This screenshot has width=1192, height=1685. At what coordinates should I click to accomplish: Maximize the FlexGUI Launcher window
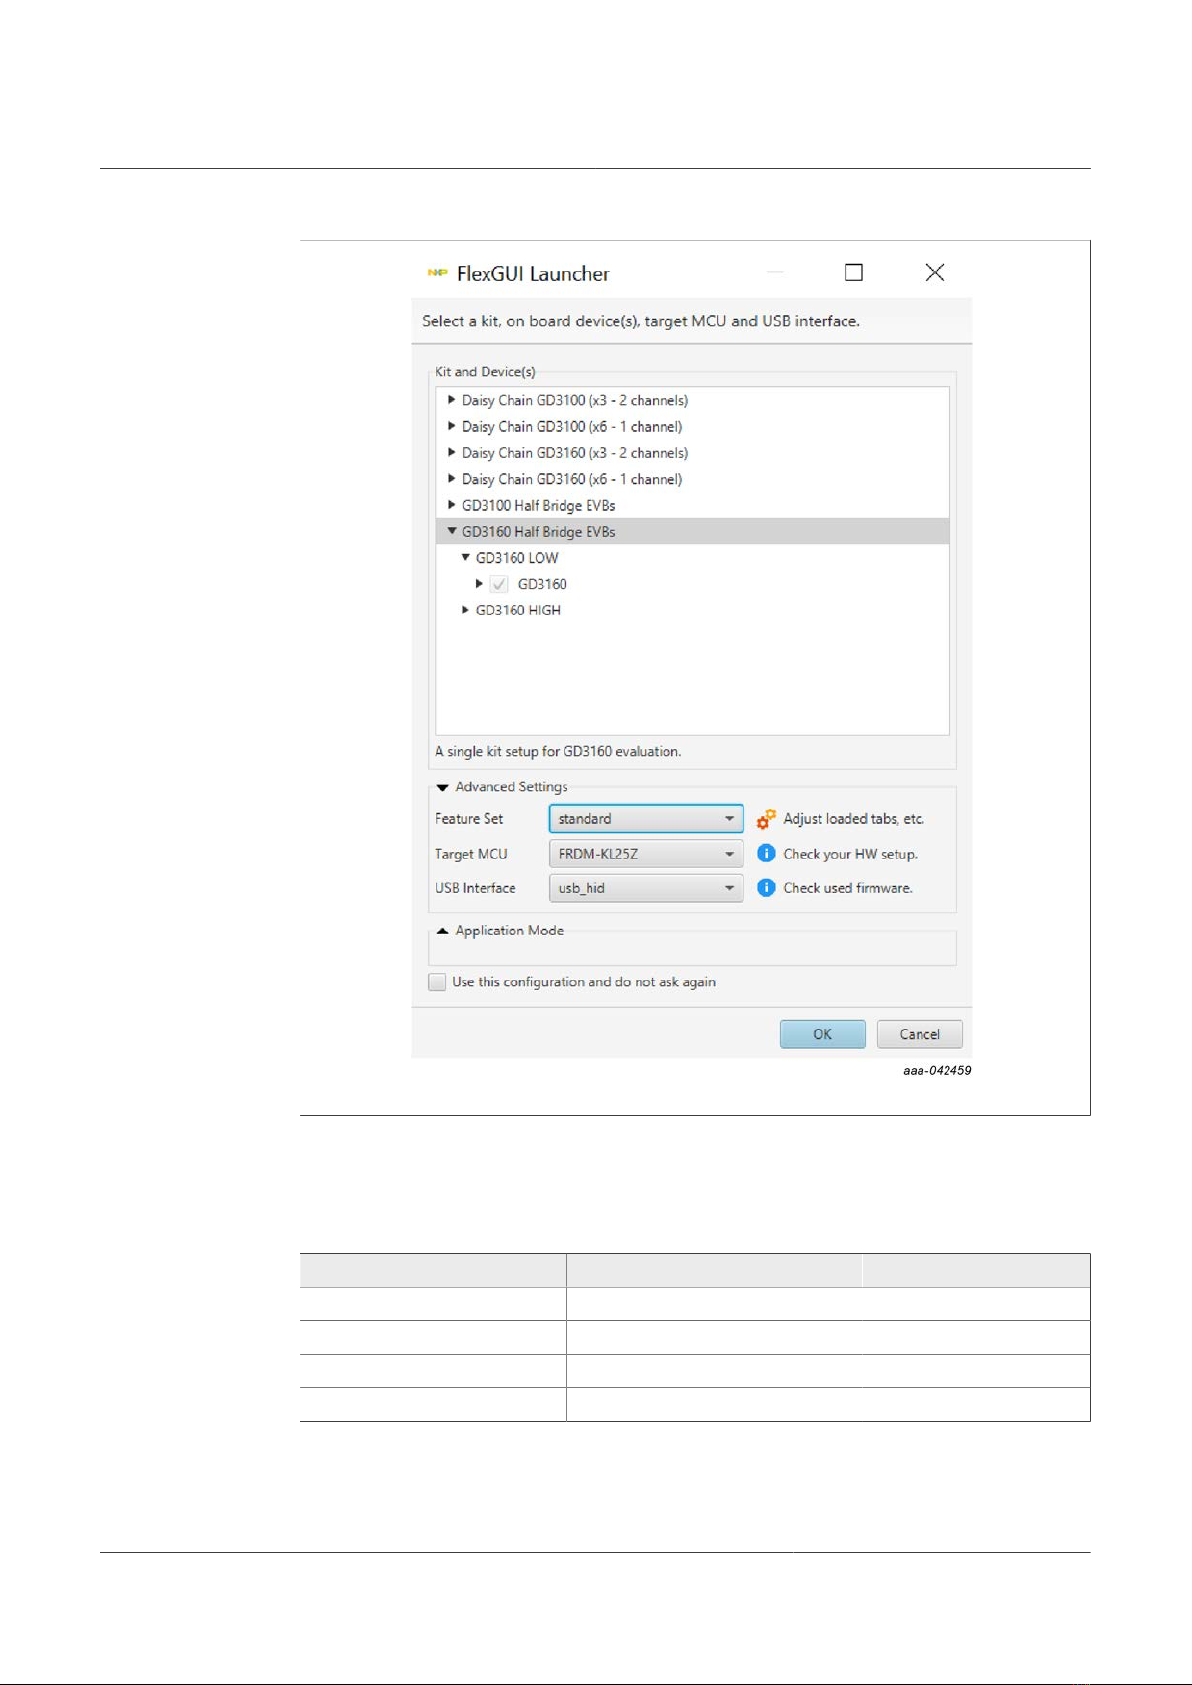[854, 272]
